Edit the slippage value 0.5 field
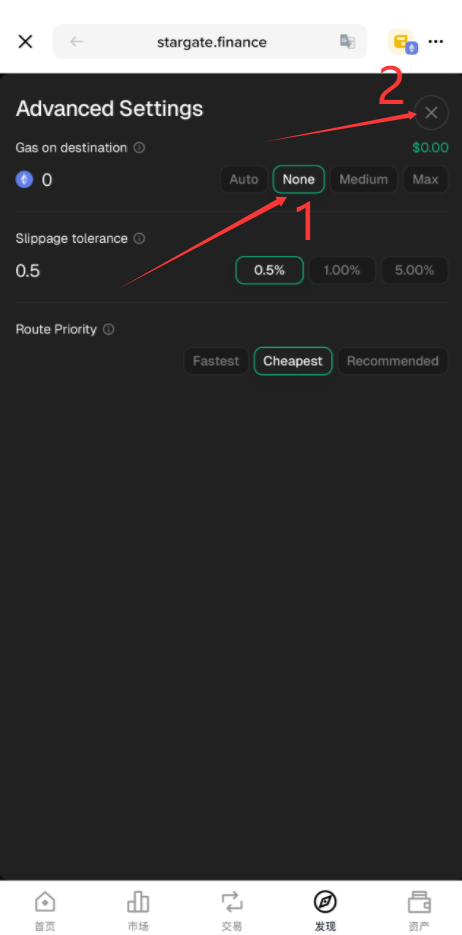Screen dimensions: 462x935 28,271
